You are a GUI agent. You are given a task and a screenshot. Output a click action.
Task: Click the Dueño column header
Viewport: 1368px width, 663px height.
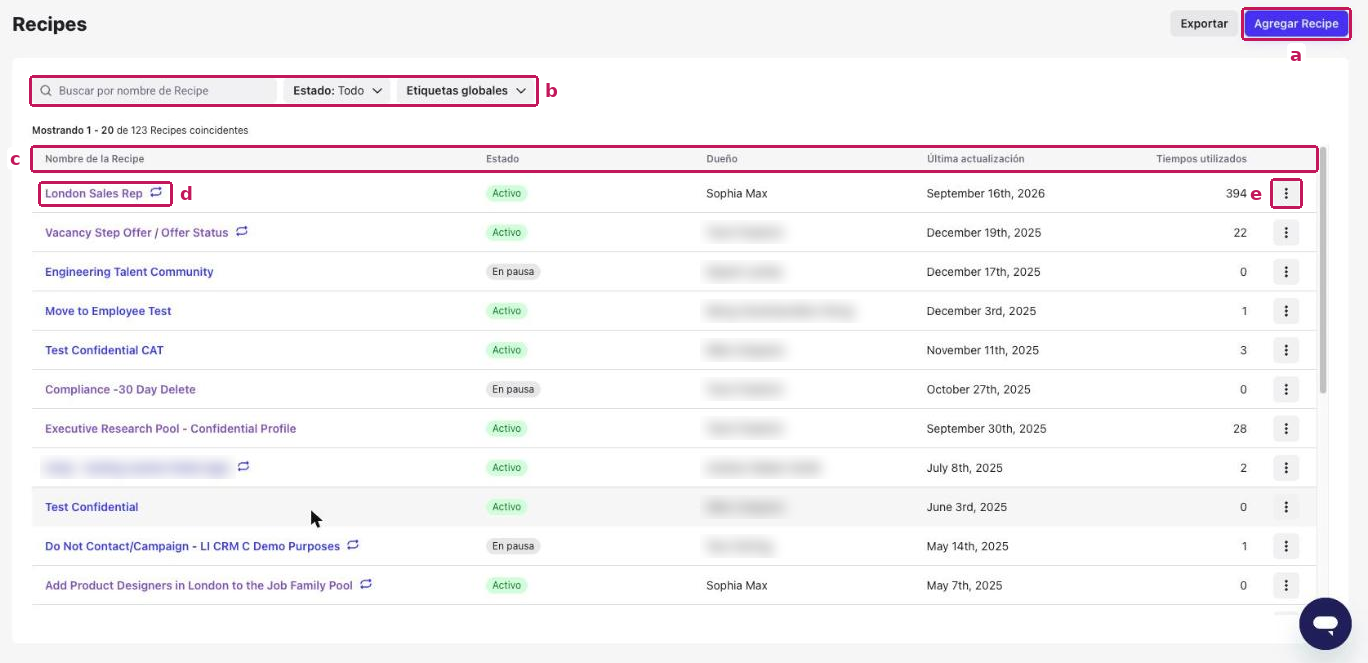(x=722, y=159)
